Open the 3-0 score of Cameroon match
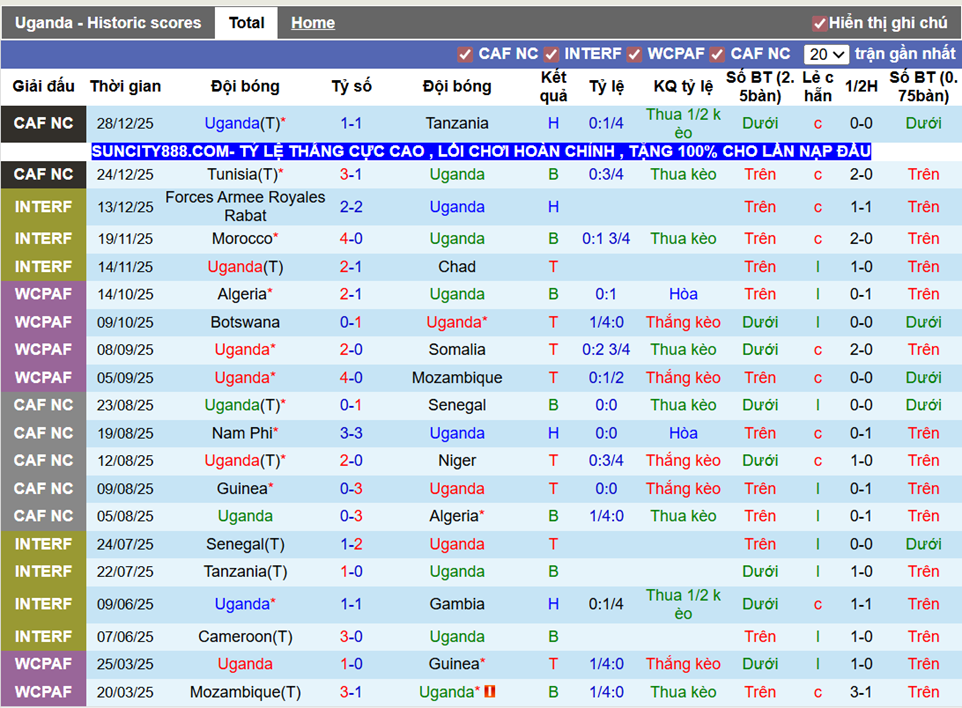The image size is (962, 708). (x=351, y=637)
